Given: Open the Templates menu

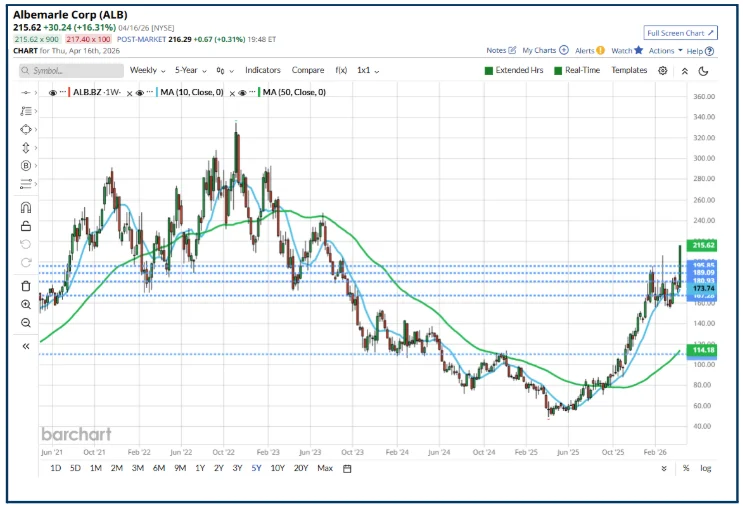Looking at the screenshot, I should click(x=629, y=70).
